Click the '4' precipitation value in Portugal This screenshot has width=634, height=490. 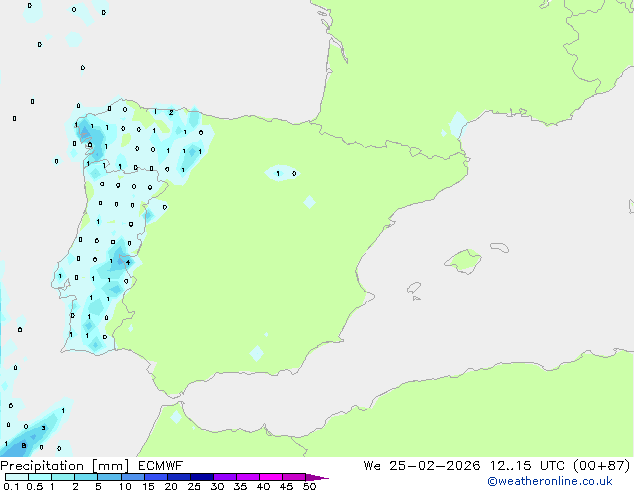tap(128, 262)
